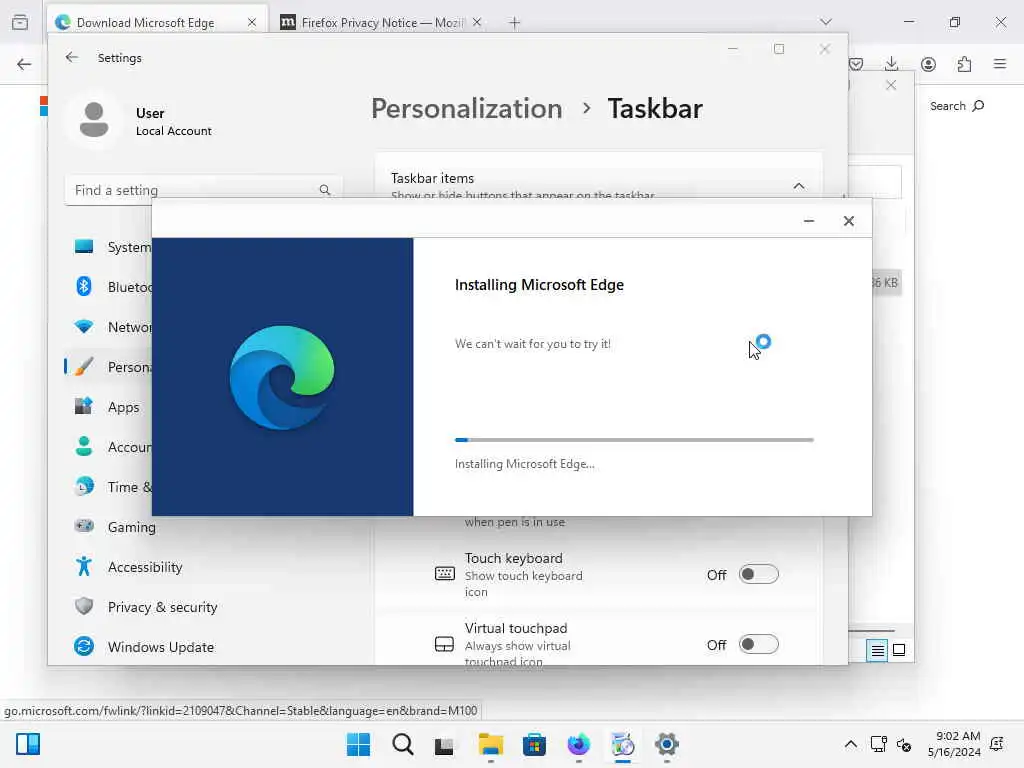This screenshot has width=1024, height=768.
Task: Open network status tray icon
Action: point(878,744)
